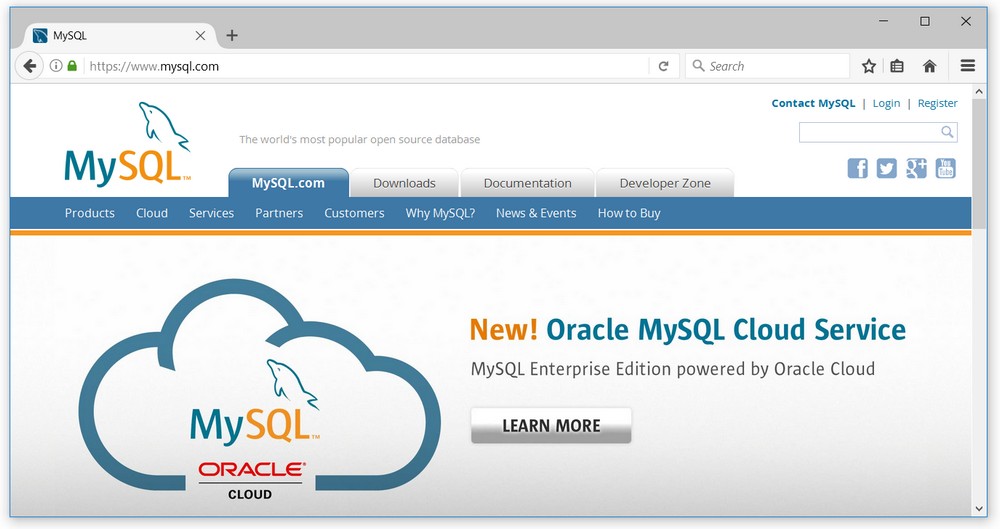
Task: Open News & Events menu item
Action: pos(536,213)
